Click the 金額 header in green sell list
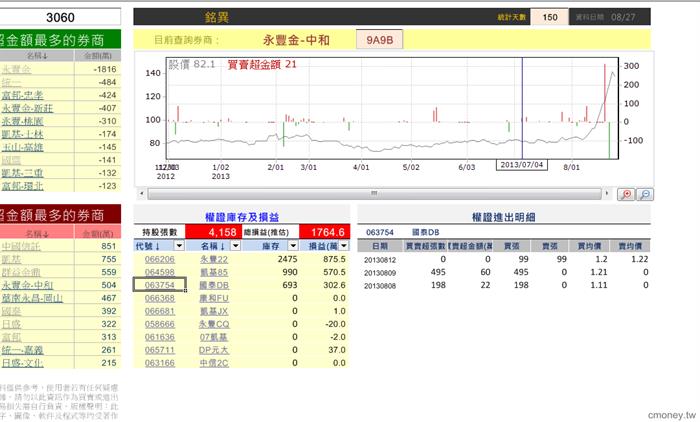 pyautogui.click(x=98, y=55)
